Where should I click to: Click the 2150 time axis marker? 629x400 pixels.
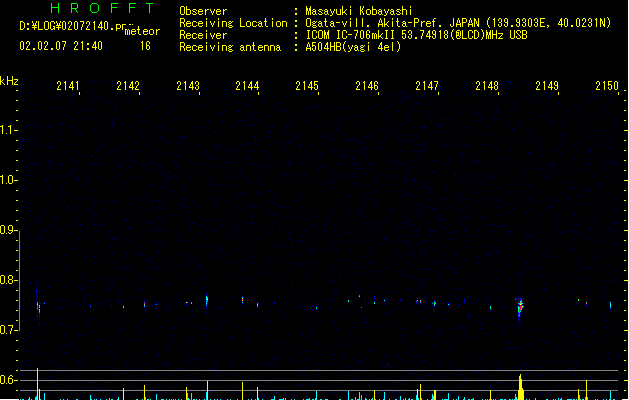pos(607,86)
